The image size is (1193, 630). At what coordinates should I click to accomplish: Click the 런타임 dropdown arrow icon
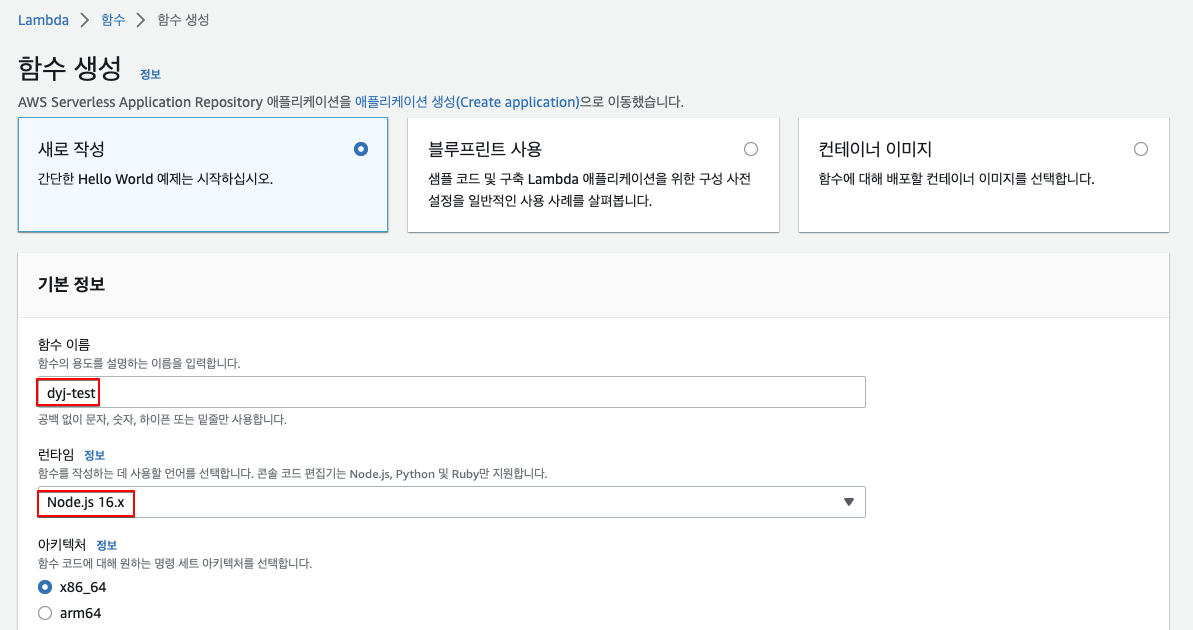[x=848, y=502]
